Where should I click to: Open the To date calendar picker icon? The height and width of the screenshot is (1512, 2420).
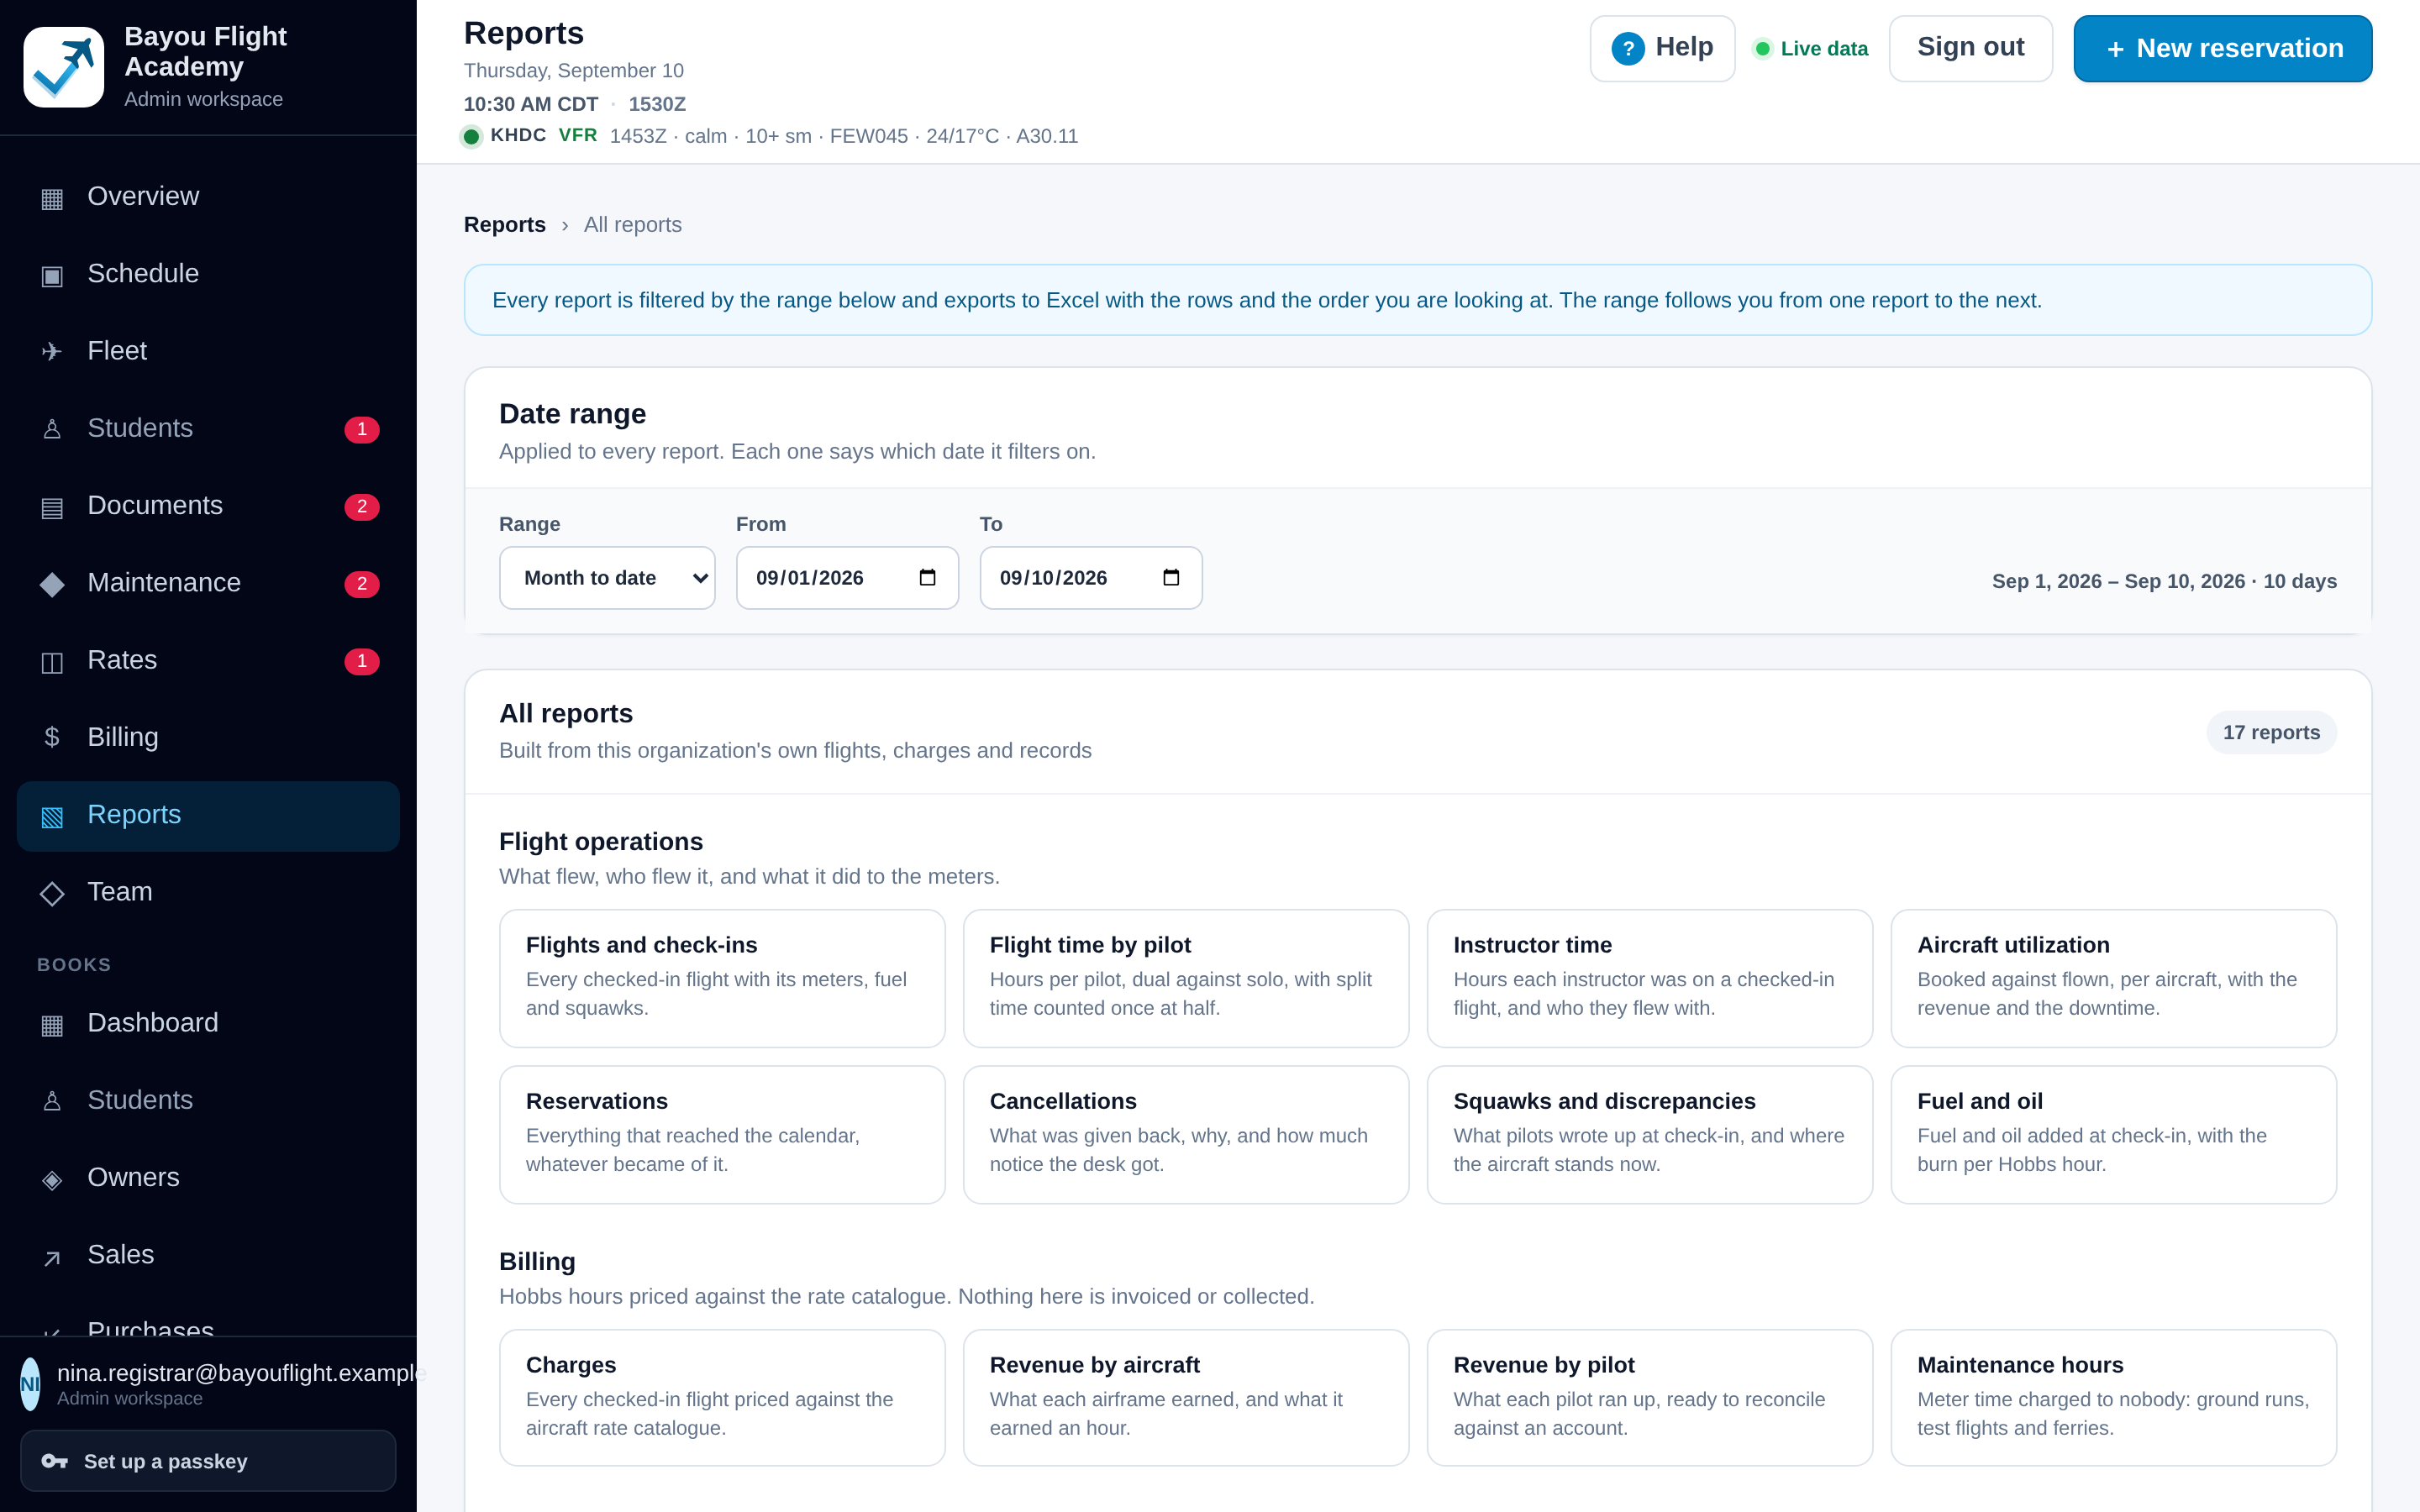pyautogui.click(x=1171, y=578)
